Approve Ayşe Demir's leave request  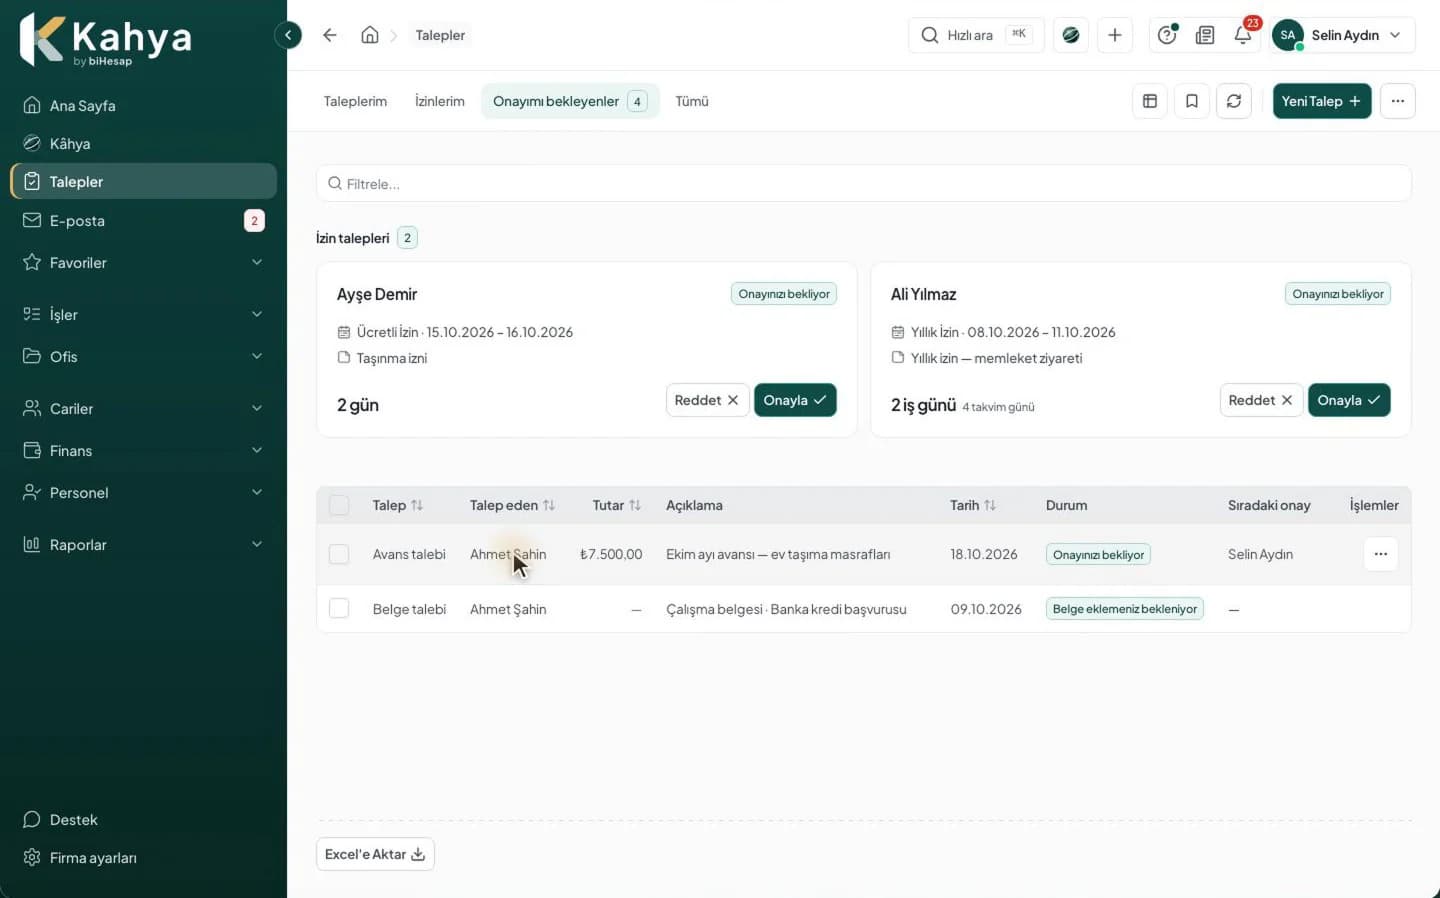(x=795, y=400)
